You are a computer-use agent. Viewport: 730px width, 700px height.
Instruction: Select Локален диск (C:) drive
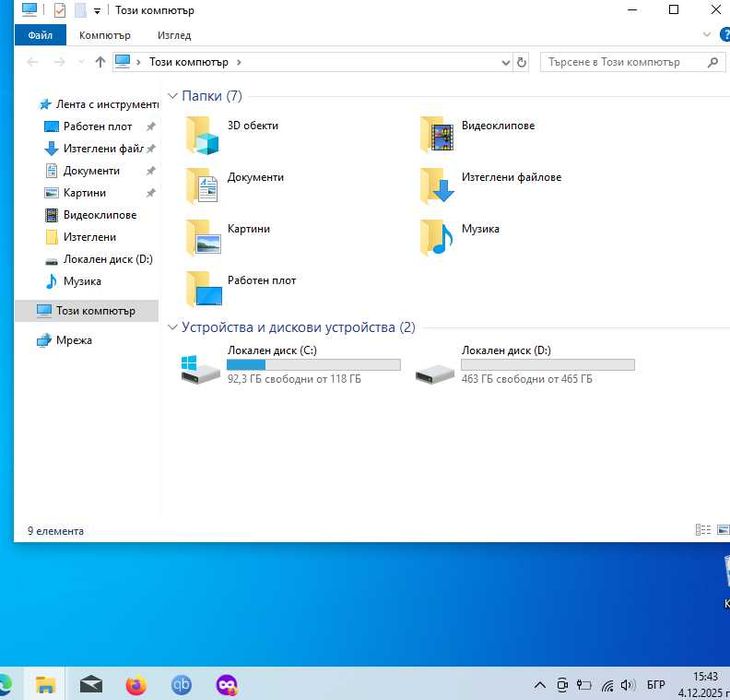(x=291, y=365)
